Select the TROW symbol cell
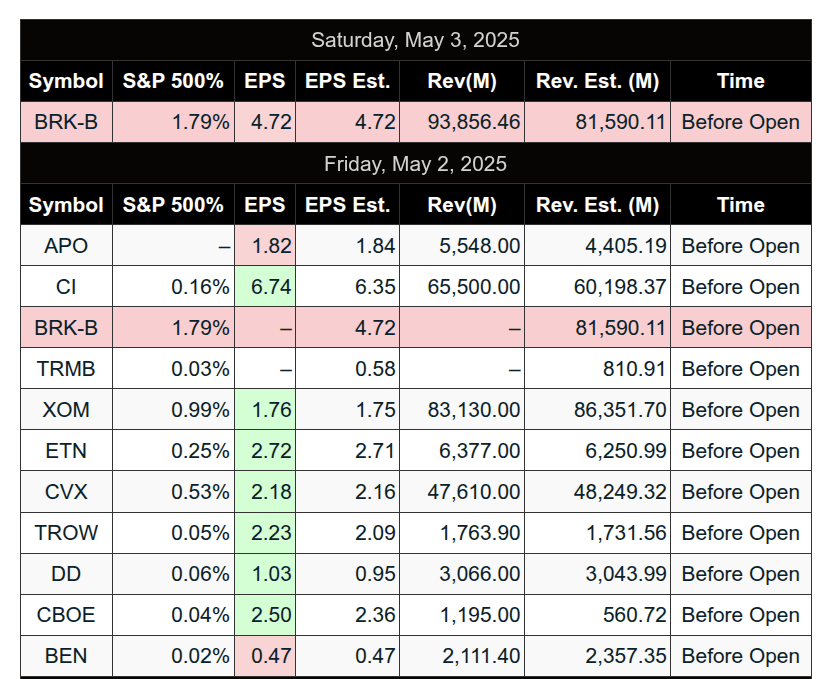This screenshot has width=833, height=679. [x=66, y=533]
